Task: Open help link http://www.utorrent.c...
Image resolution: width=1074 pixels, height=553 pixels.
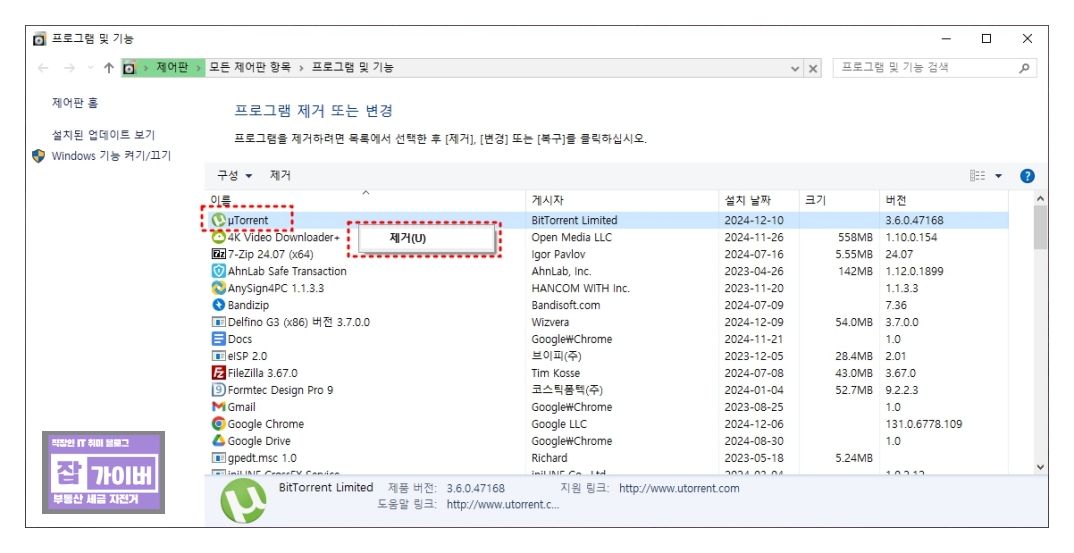Action: tap(503, 504)
